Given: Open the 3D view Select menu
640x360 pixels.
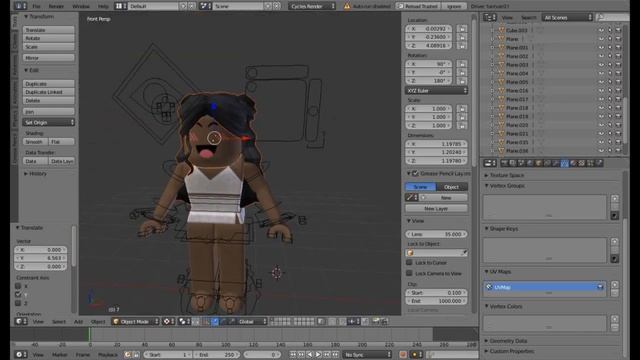Looking at the screenshot, I should pos(59,322).
